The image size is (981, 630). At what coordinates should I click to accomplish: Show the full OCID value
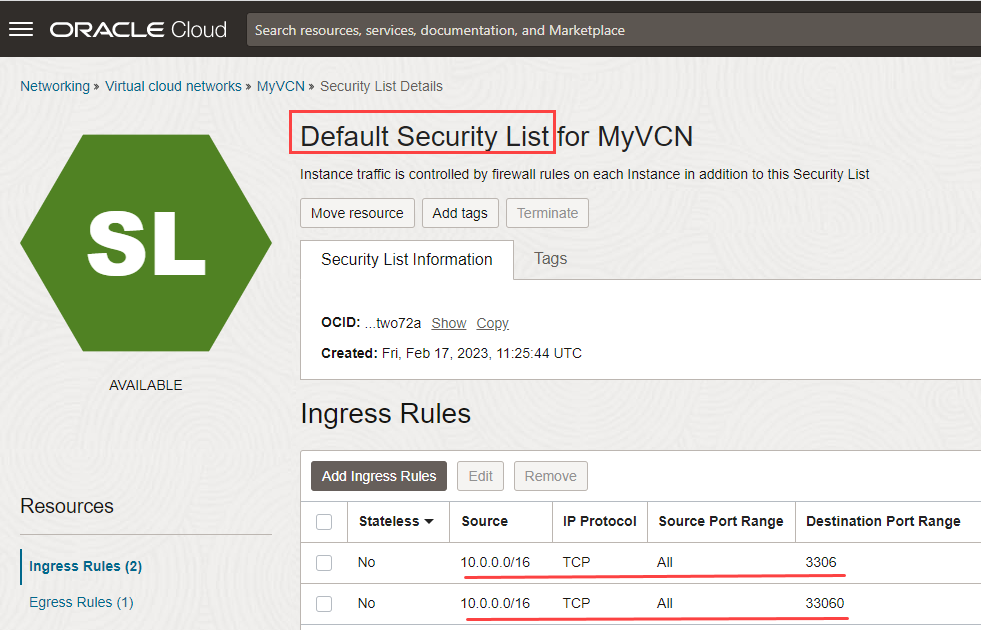point(448,323)
